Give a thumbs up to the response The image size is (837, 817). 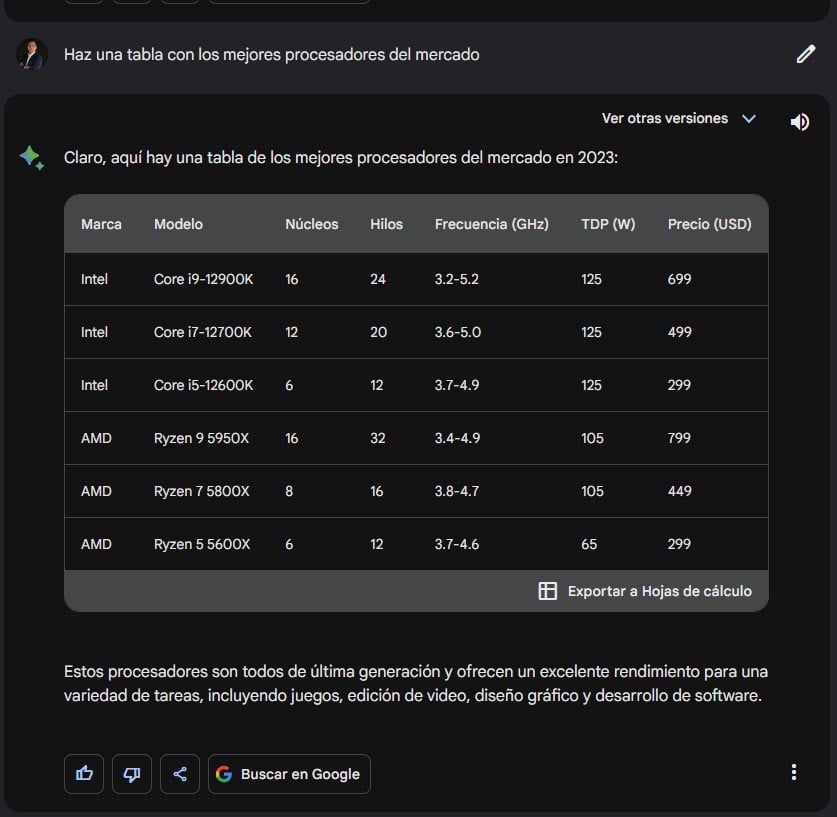[84, 773]
